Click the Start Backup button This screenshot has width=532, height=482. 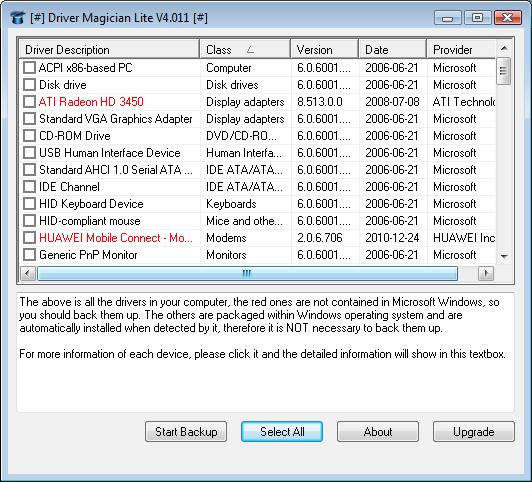[x=186, y=431]
